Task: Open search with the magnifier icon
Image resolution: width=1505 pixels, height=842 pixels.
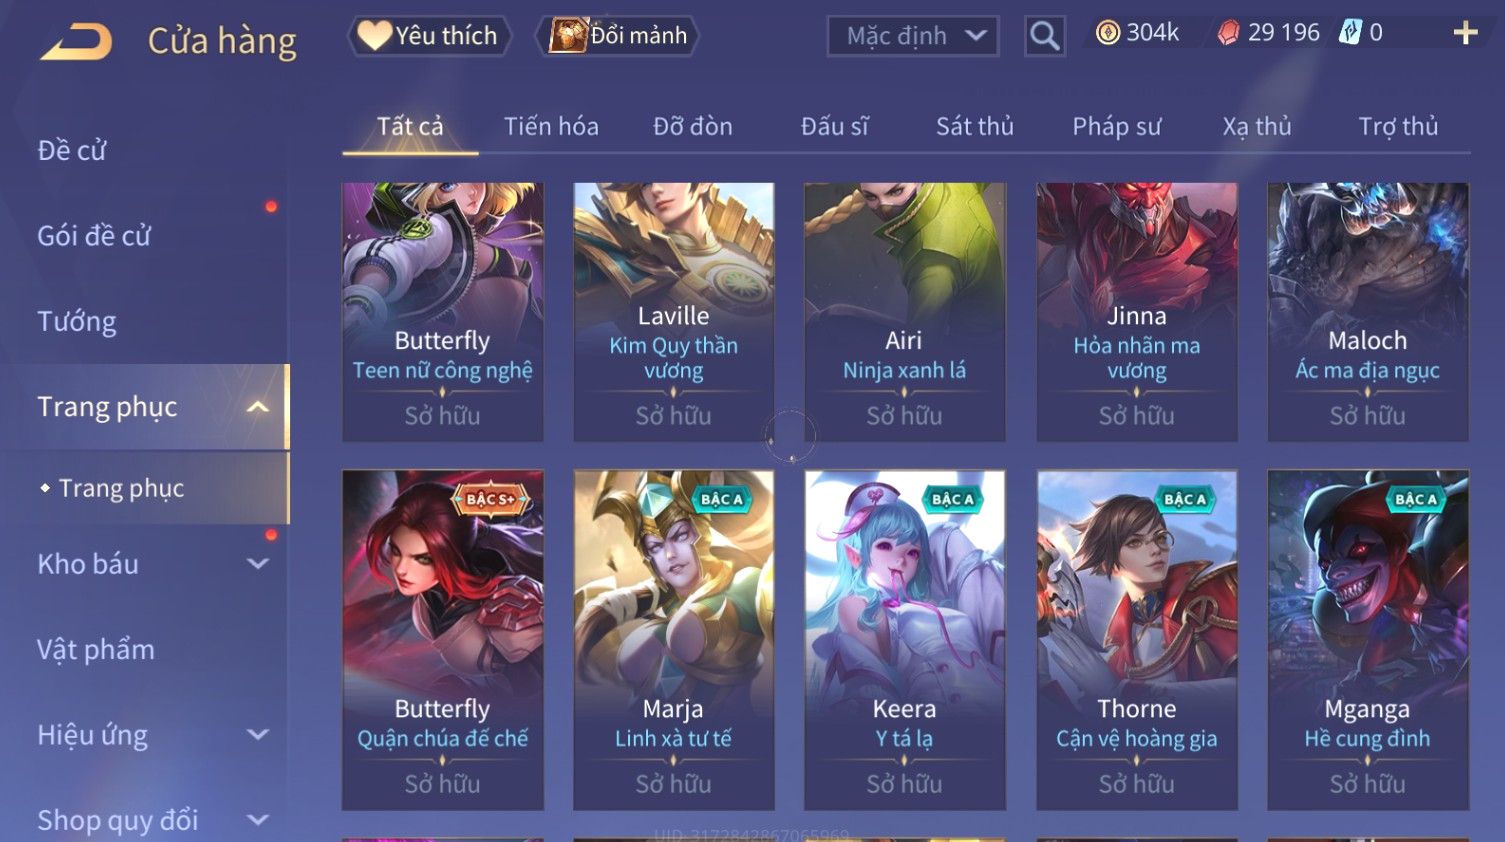Action: click(1044, 36)
